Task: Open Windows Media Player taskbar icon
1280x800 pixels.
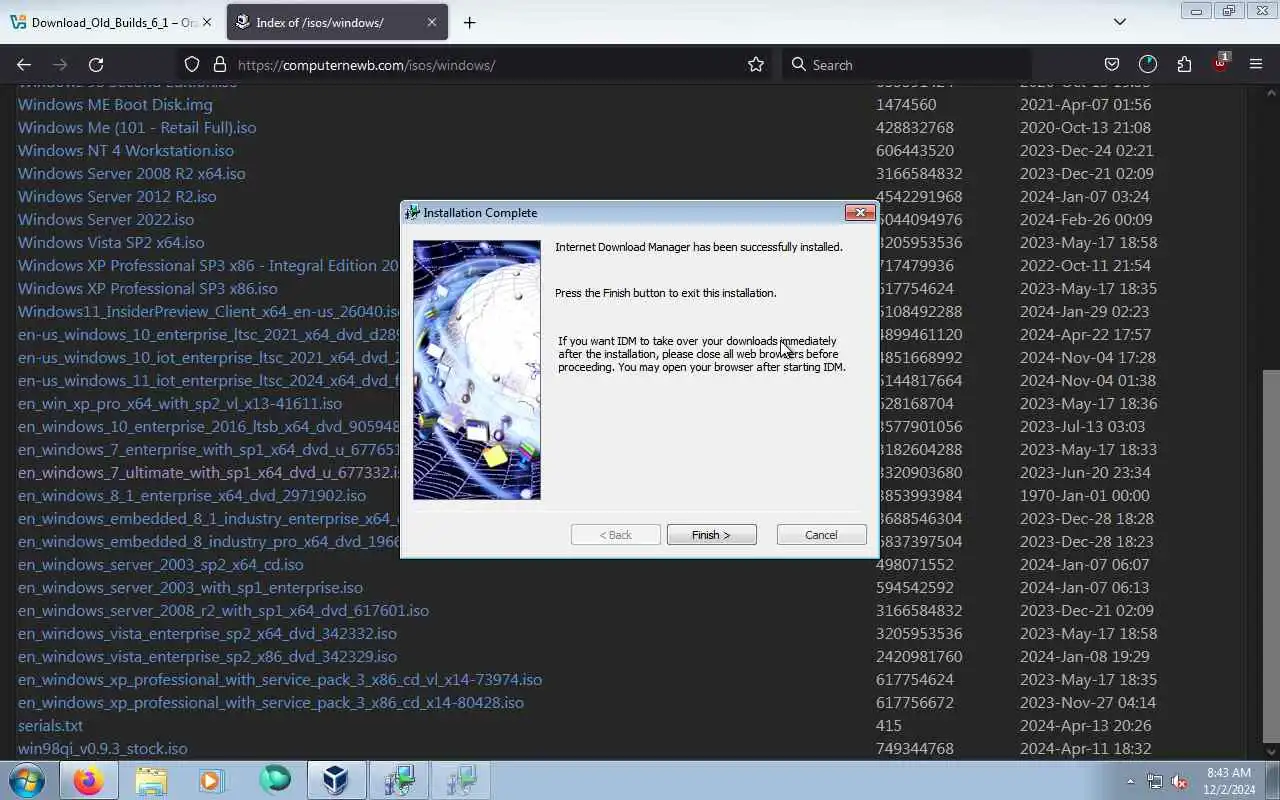Action: [212, 780]
